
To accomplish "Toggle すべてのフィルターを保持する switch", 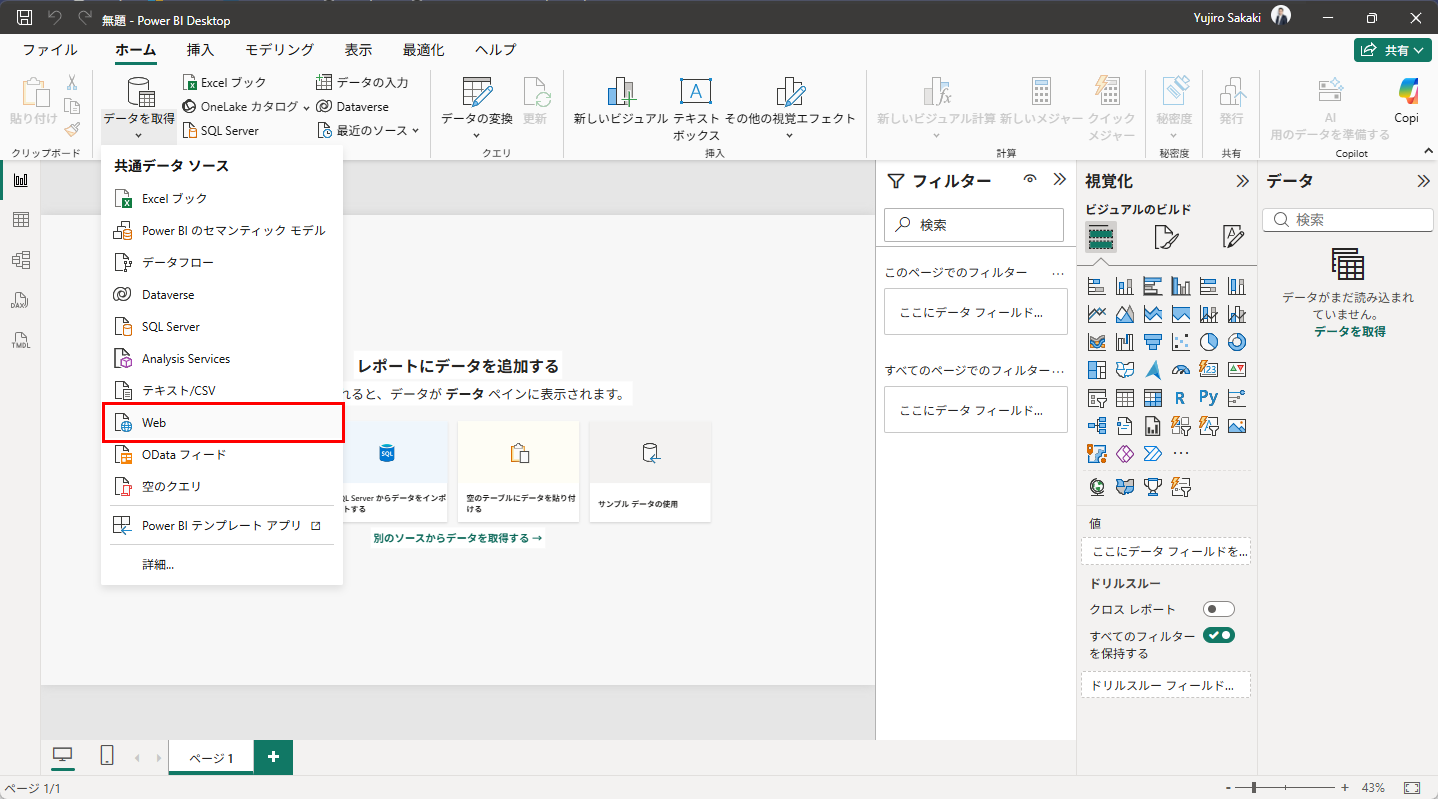I will pyautogui.click(x=1219, y=635).
